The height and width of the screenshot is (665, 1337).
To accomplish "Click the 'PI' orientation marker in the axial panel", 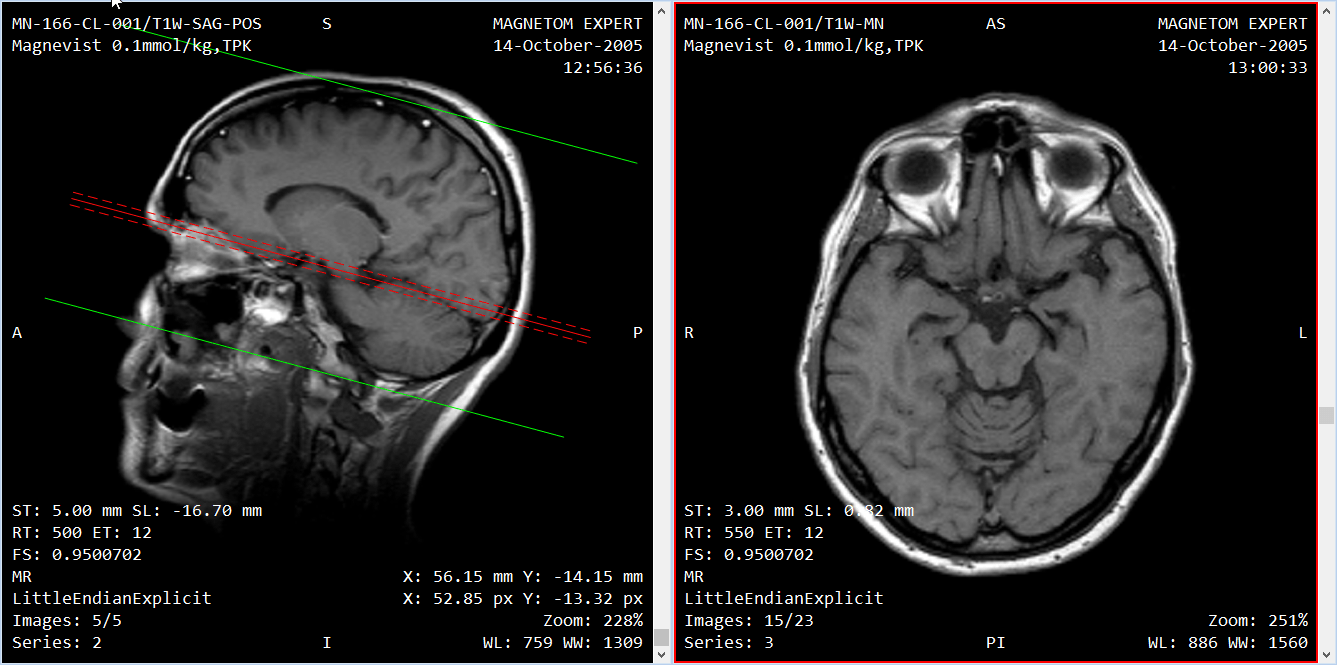I will tap(995, 642).
